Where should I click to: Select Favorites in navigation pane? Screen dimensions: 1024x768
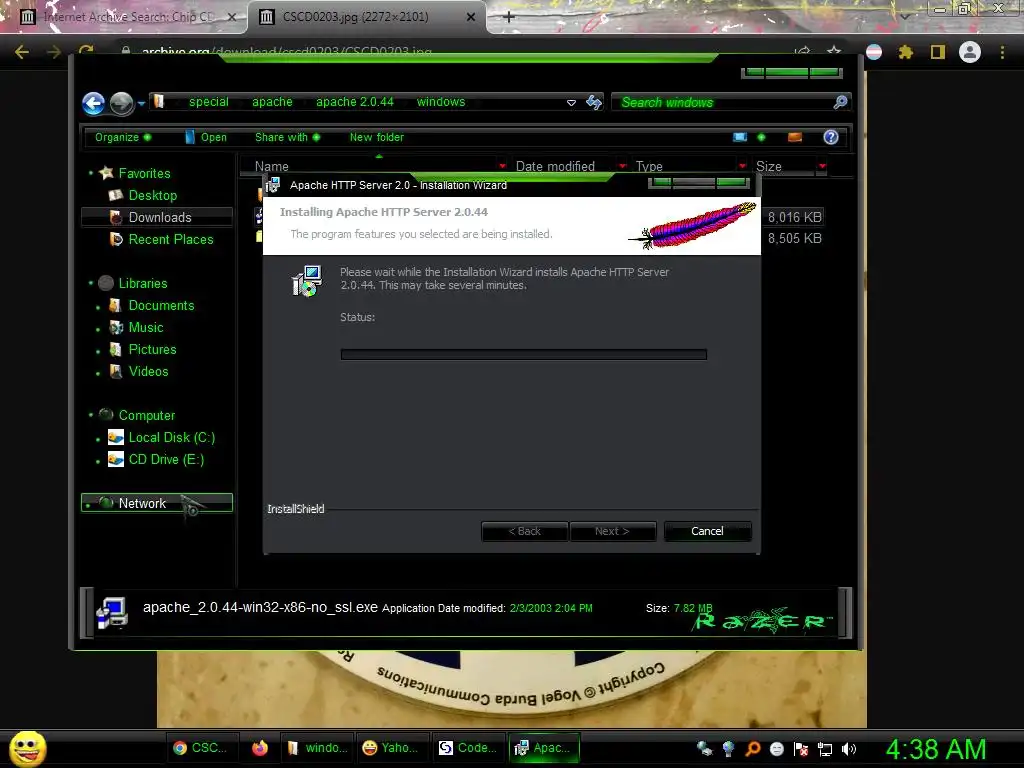click(x=144, y=173)
